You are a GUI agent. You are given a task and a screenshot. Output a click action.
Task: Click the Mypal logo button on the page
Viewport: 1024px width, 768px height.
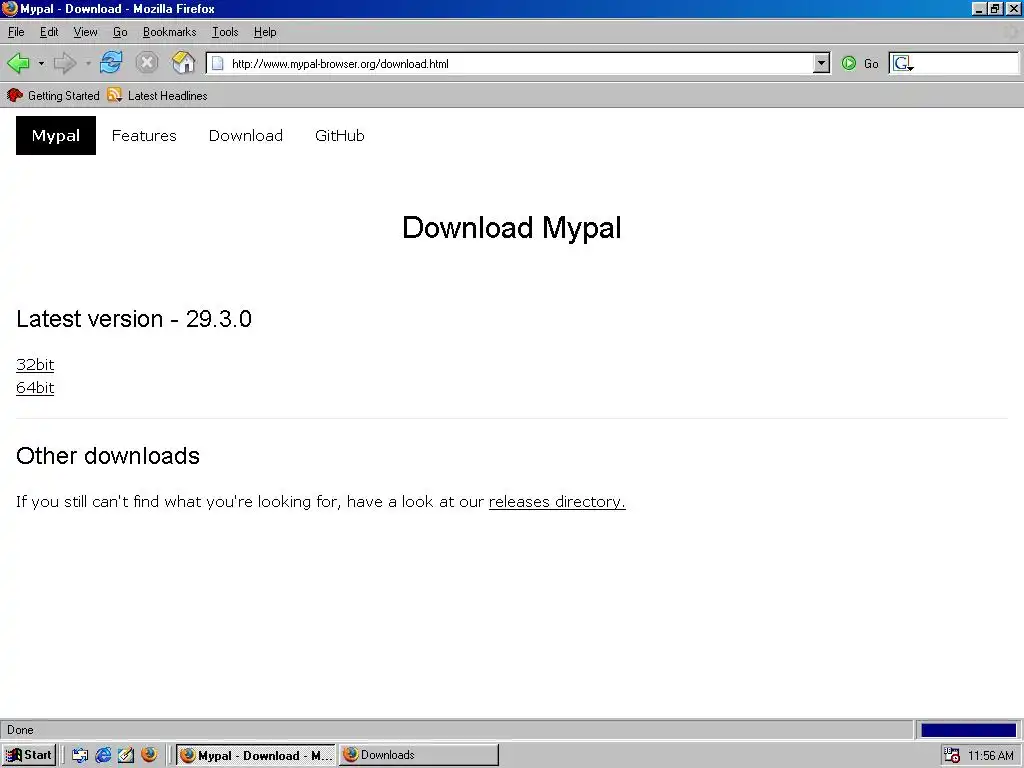tap(56, 135)
